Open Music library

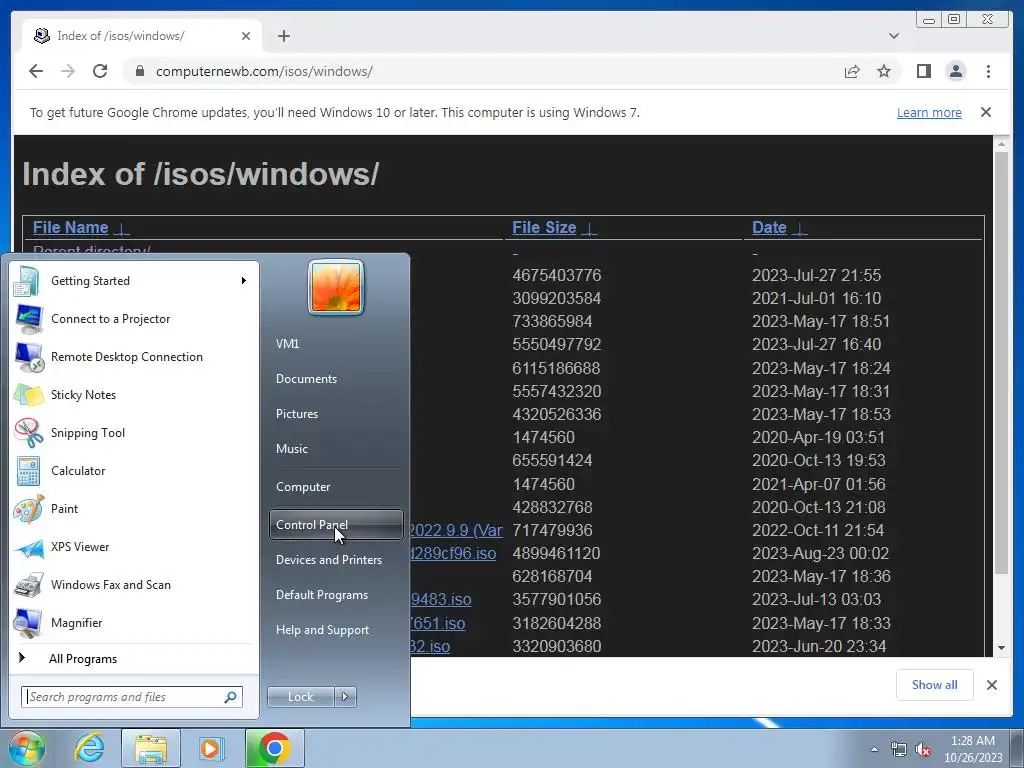(x=336, y=449)
